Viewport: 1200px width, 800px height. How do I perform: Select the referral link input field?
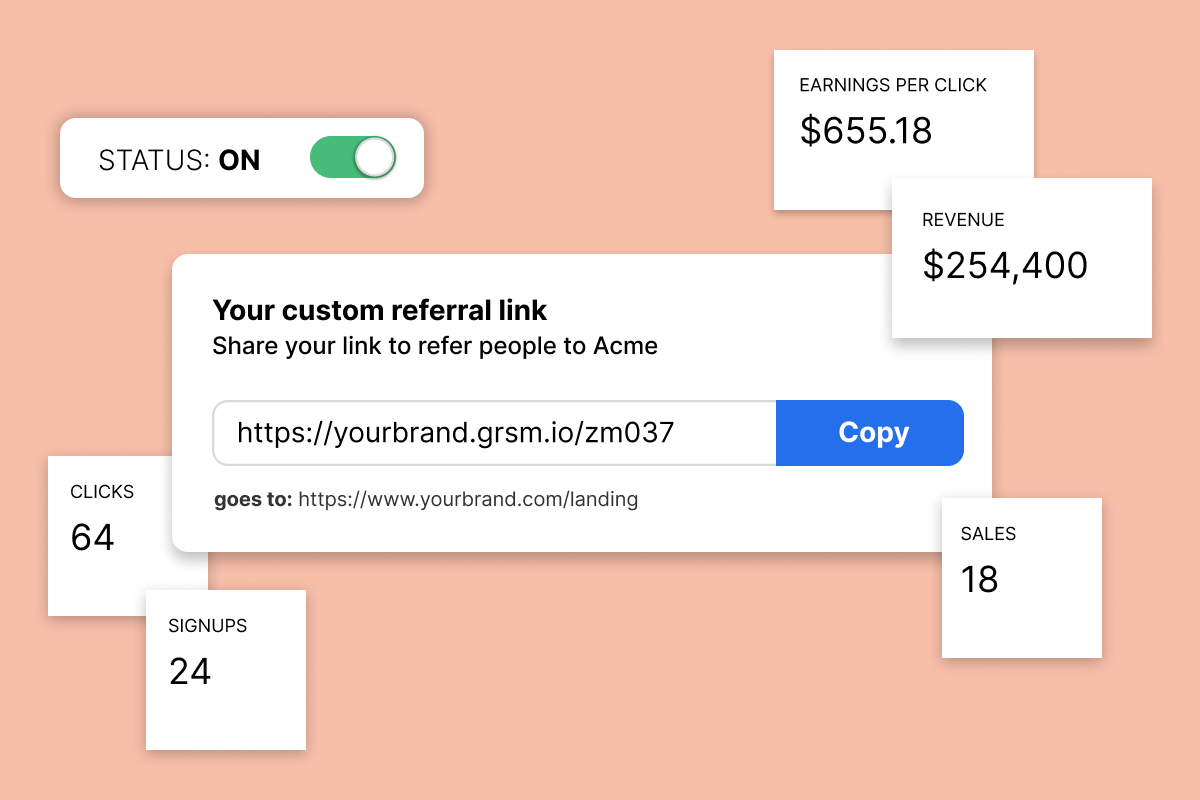point(494,432)
